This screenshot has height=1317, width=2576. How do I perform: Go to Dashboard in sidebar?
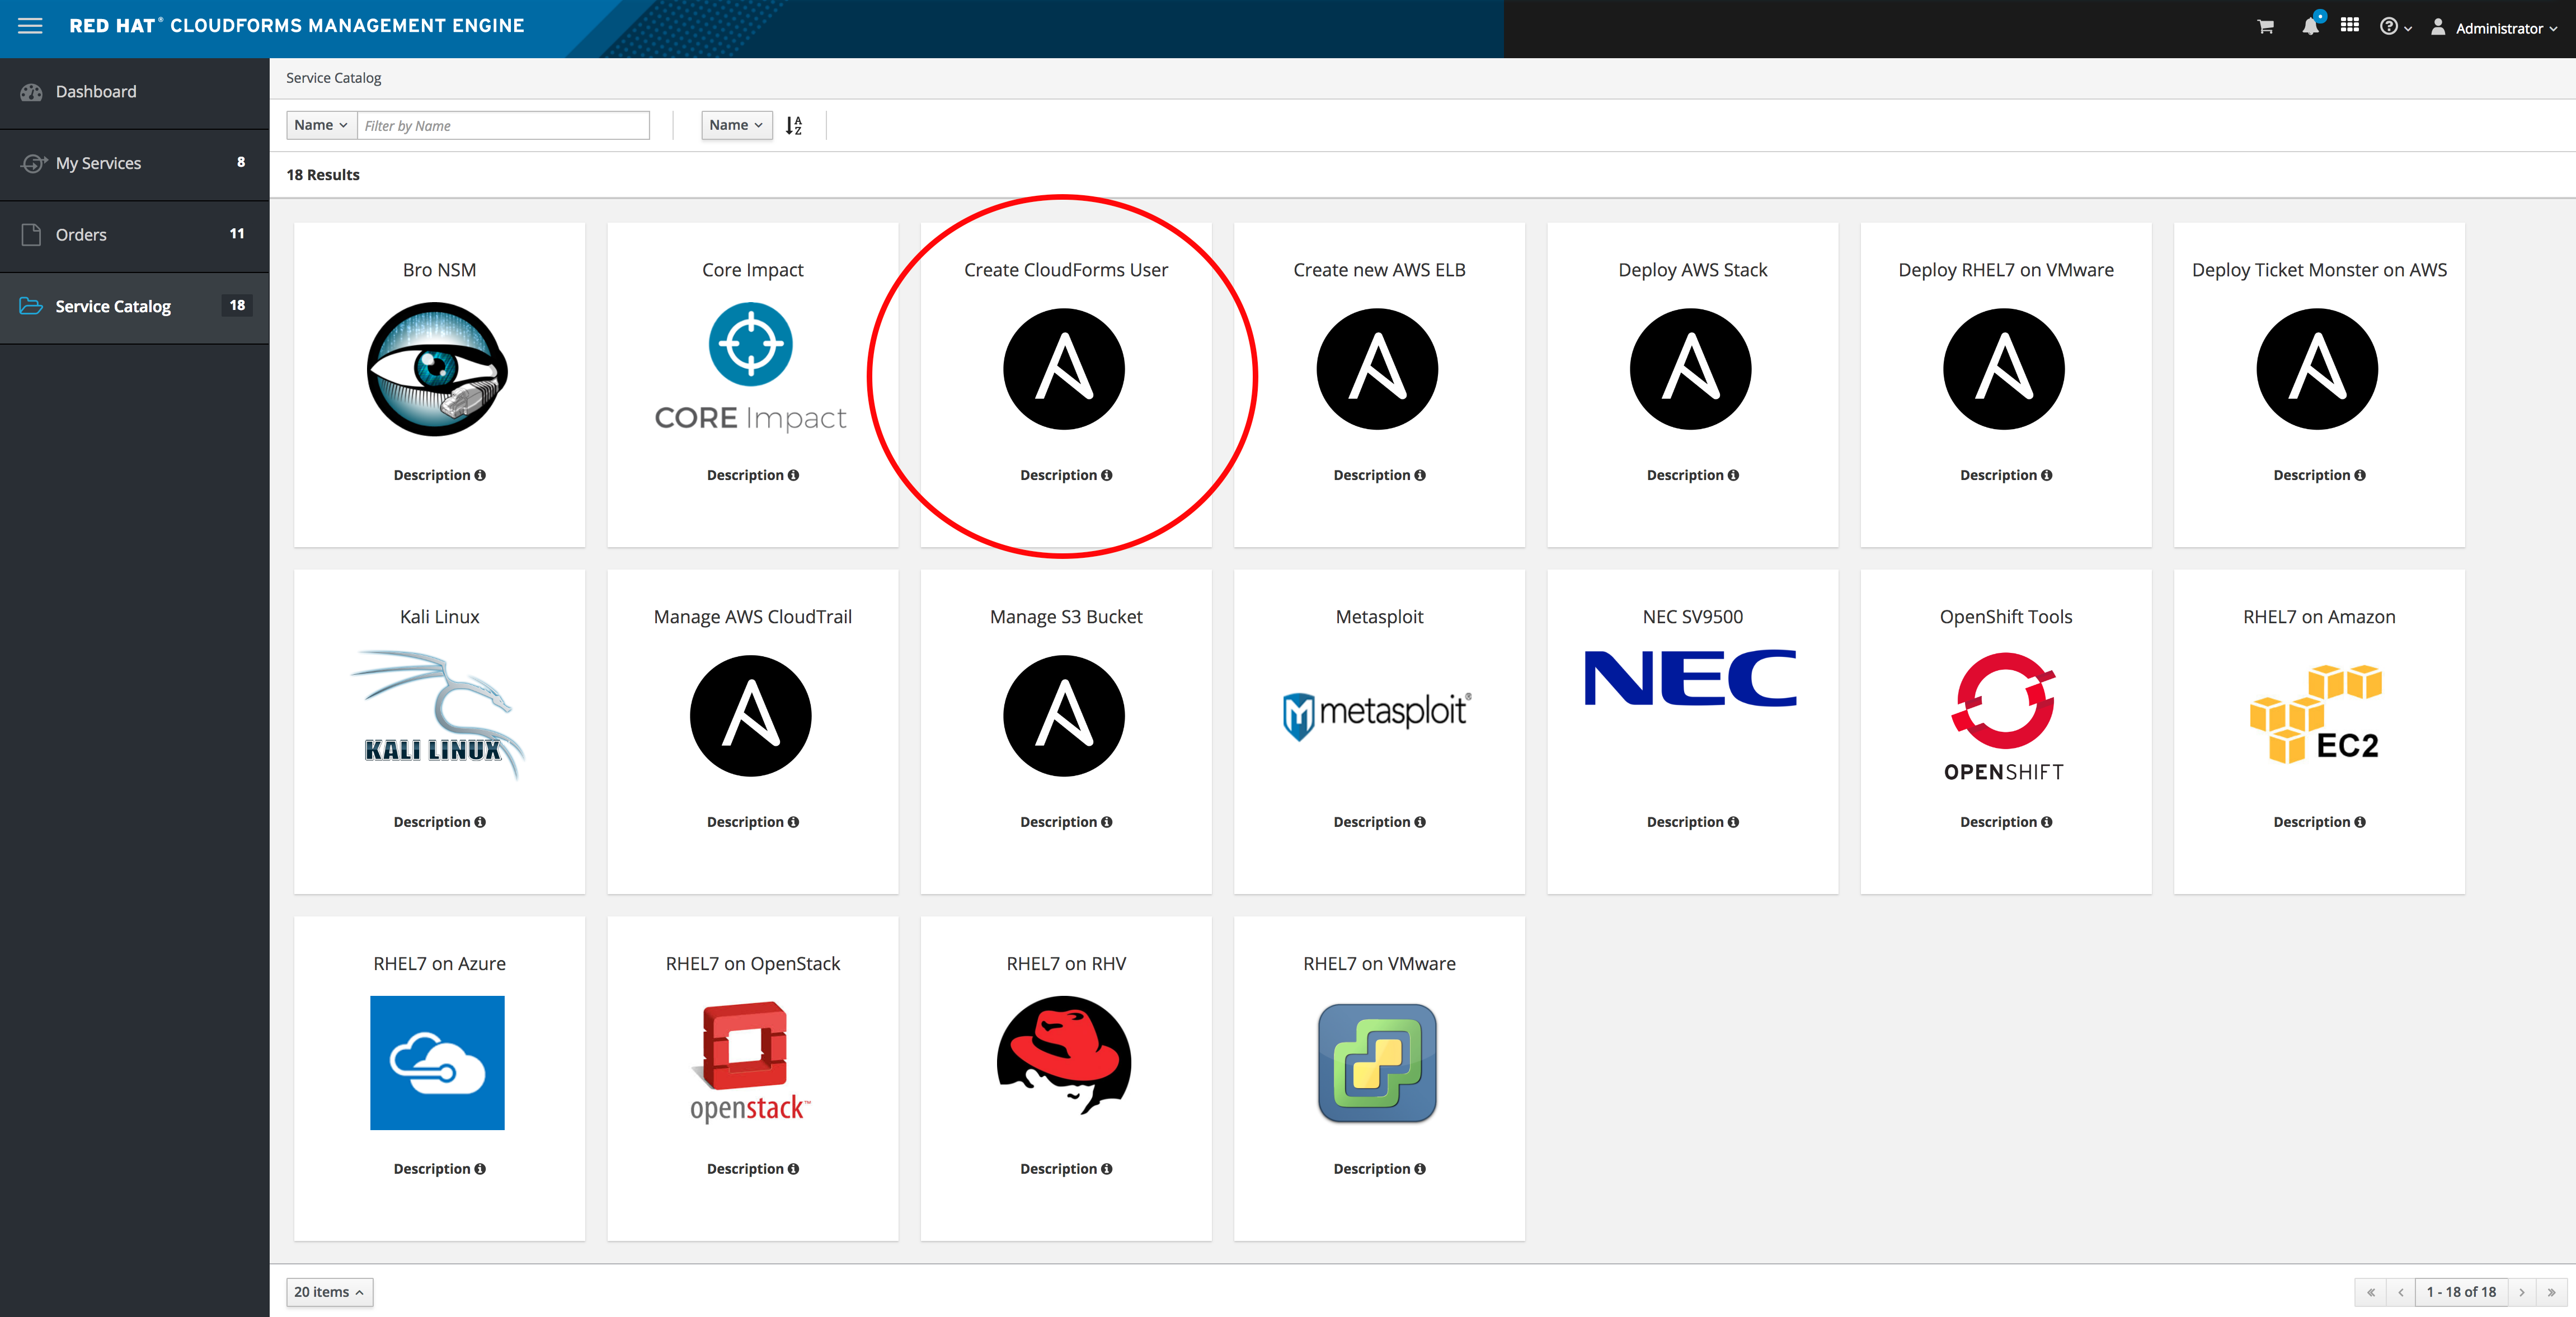(x=134, y=92)
